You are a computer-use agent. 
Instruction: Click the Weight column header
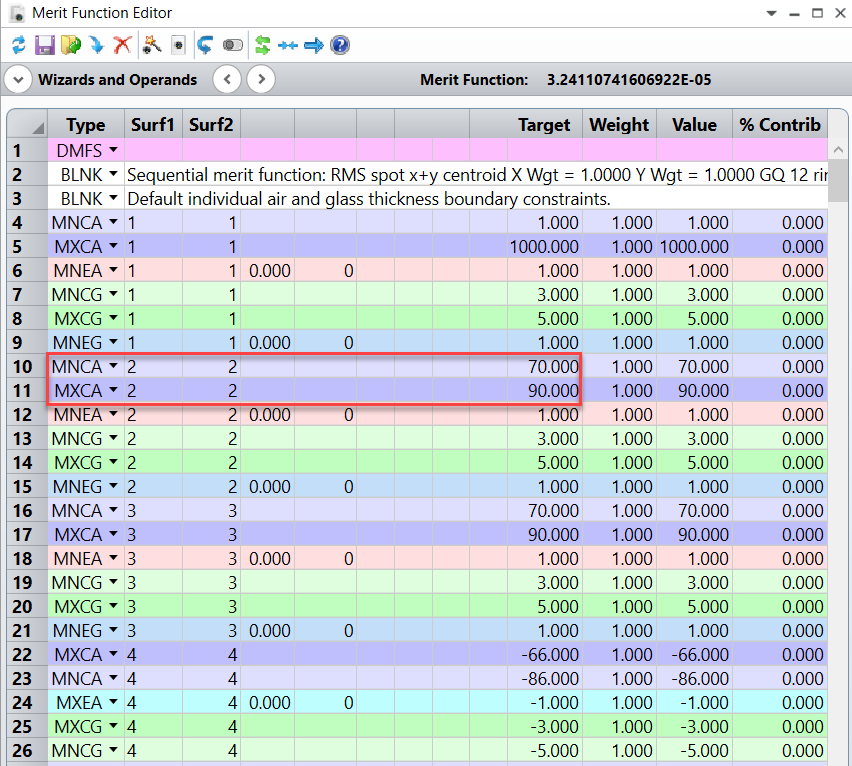point(619,125)
